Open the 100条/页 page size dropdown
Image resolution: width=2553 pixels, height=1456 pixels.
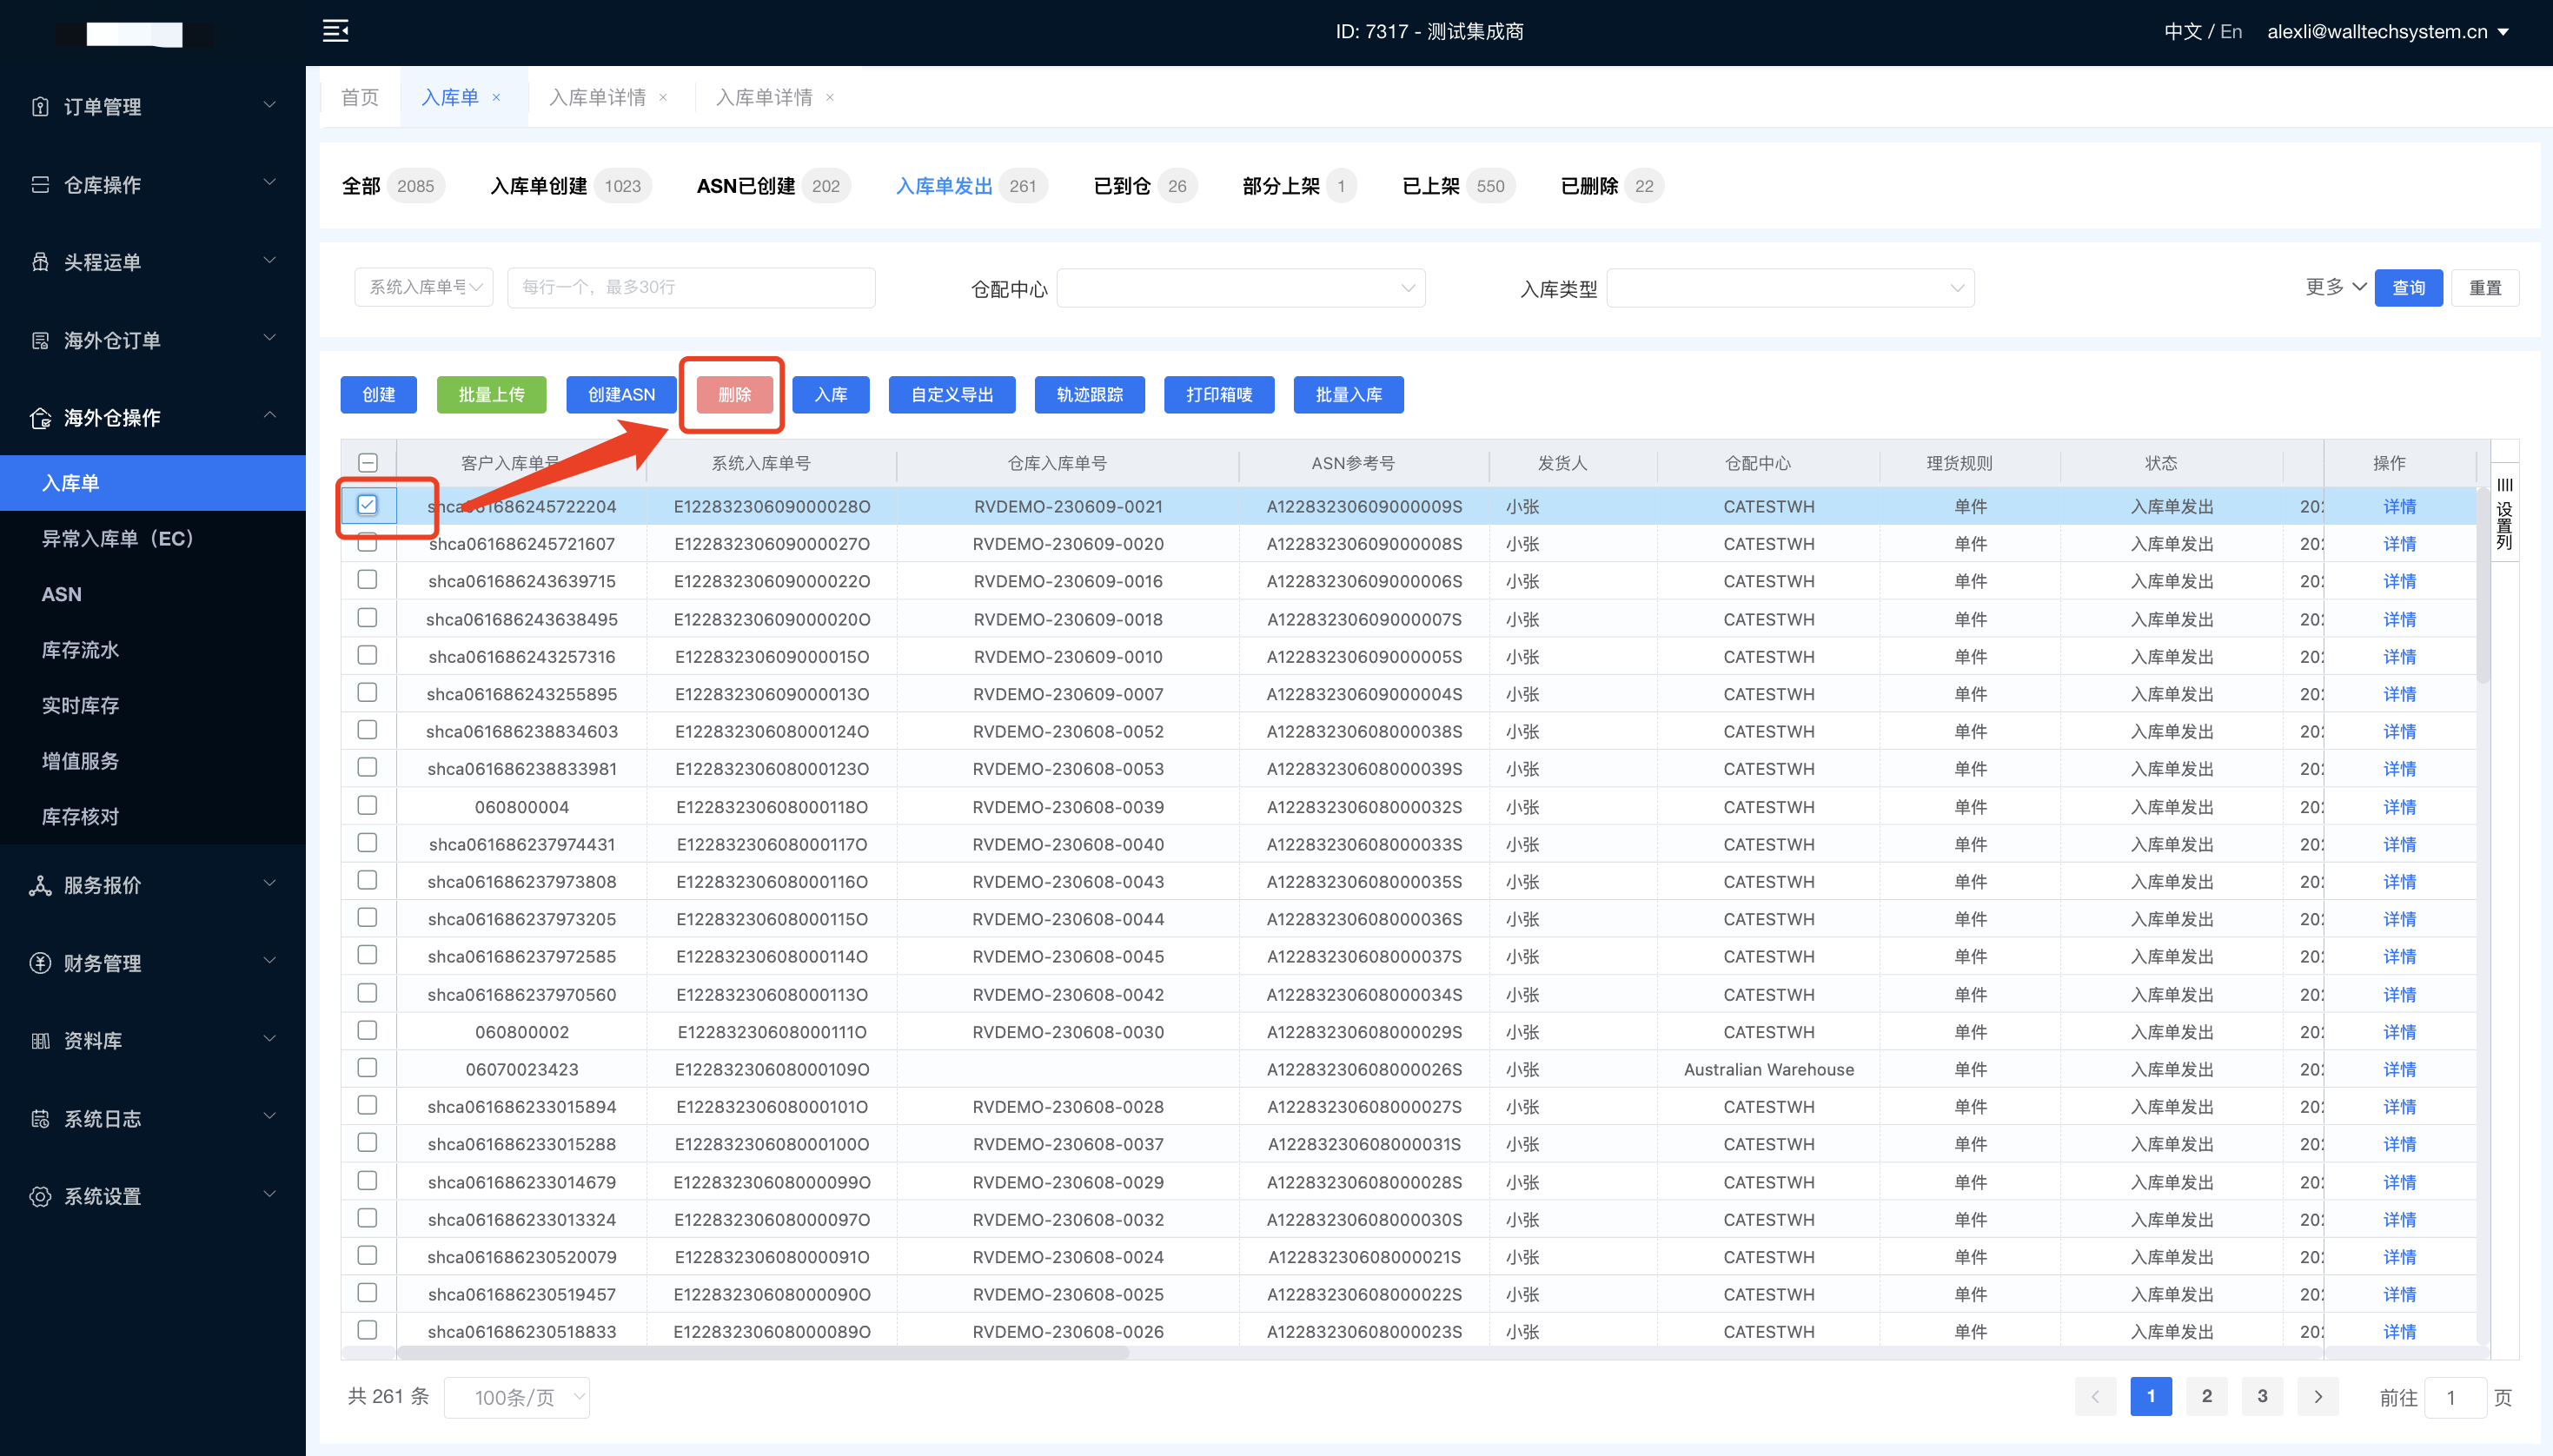coord(517,1397)
